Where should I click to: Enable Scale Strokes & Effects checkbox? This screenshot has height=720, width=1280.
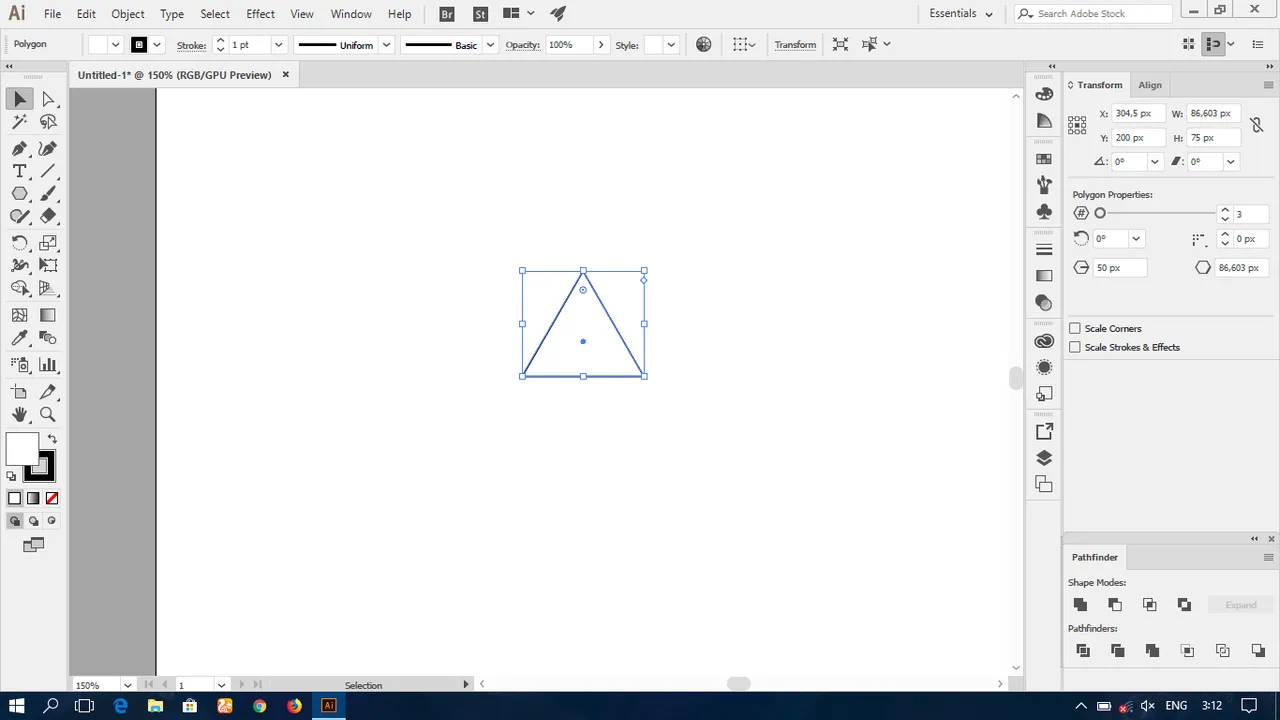click(x=1075, y=347)
